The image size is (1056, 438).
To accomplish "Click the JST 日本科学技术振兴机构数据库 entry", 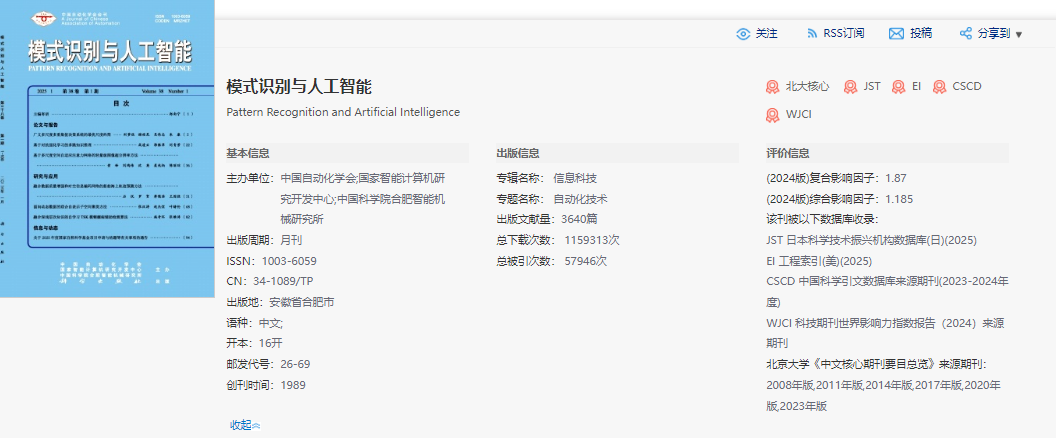I will click(x=871, y=241).
